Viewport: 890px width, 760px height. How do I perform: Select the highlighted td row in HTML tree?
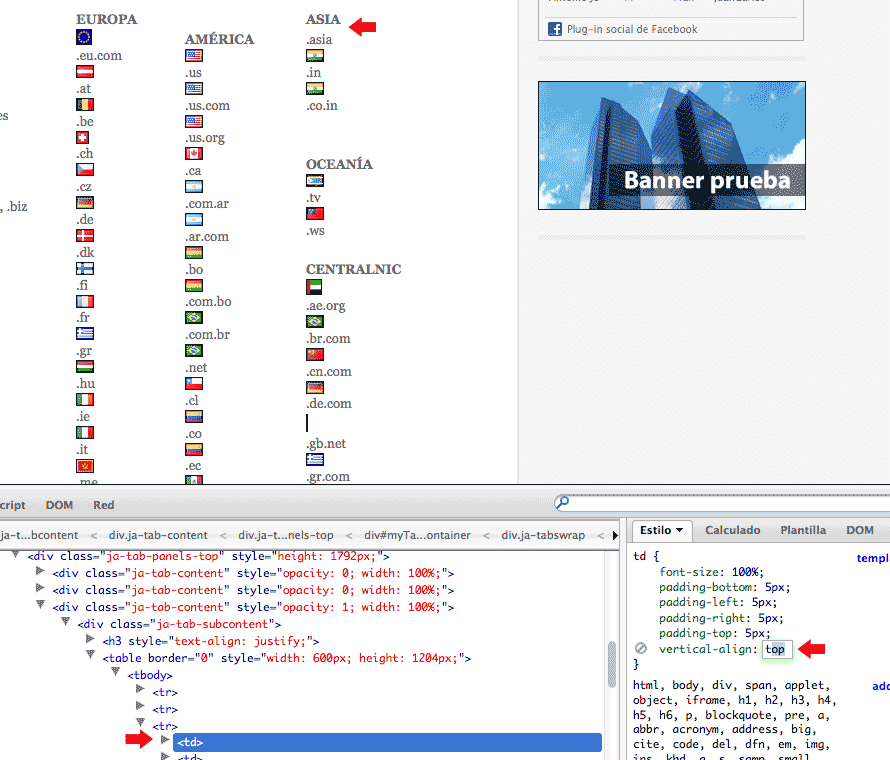tap(387, 742)
